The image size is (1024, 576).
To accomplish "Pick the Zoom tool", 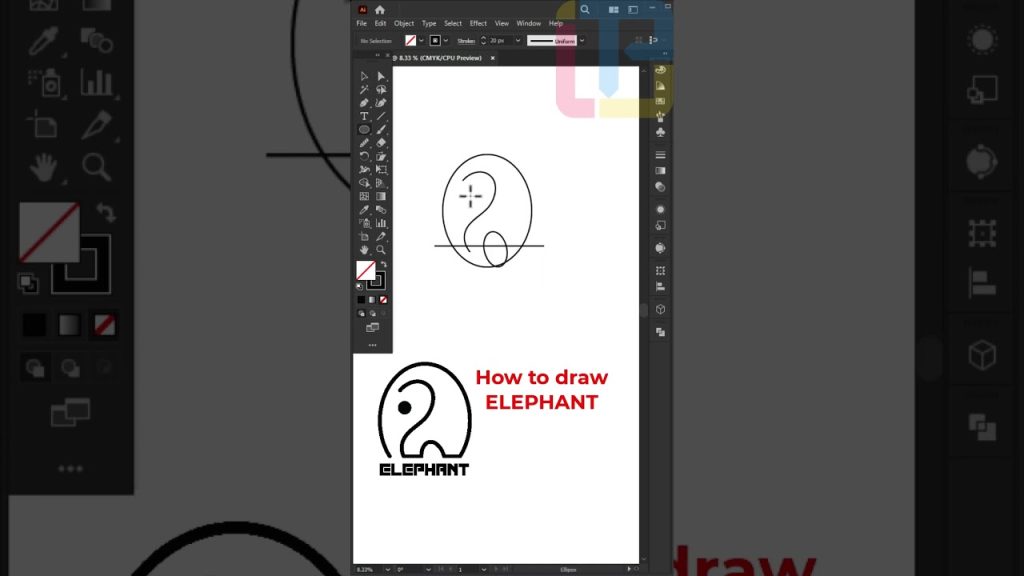I will pyautogui.click(x=381, y=250).
